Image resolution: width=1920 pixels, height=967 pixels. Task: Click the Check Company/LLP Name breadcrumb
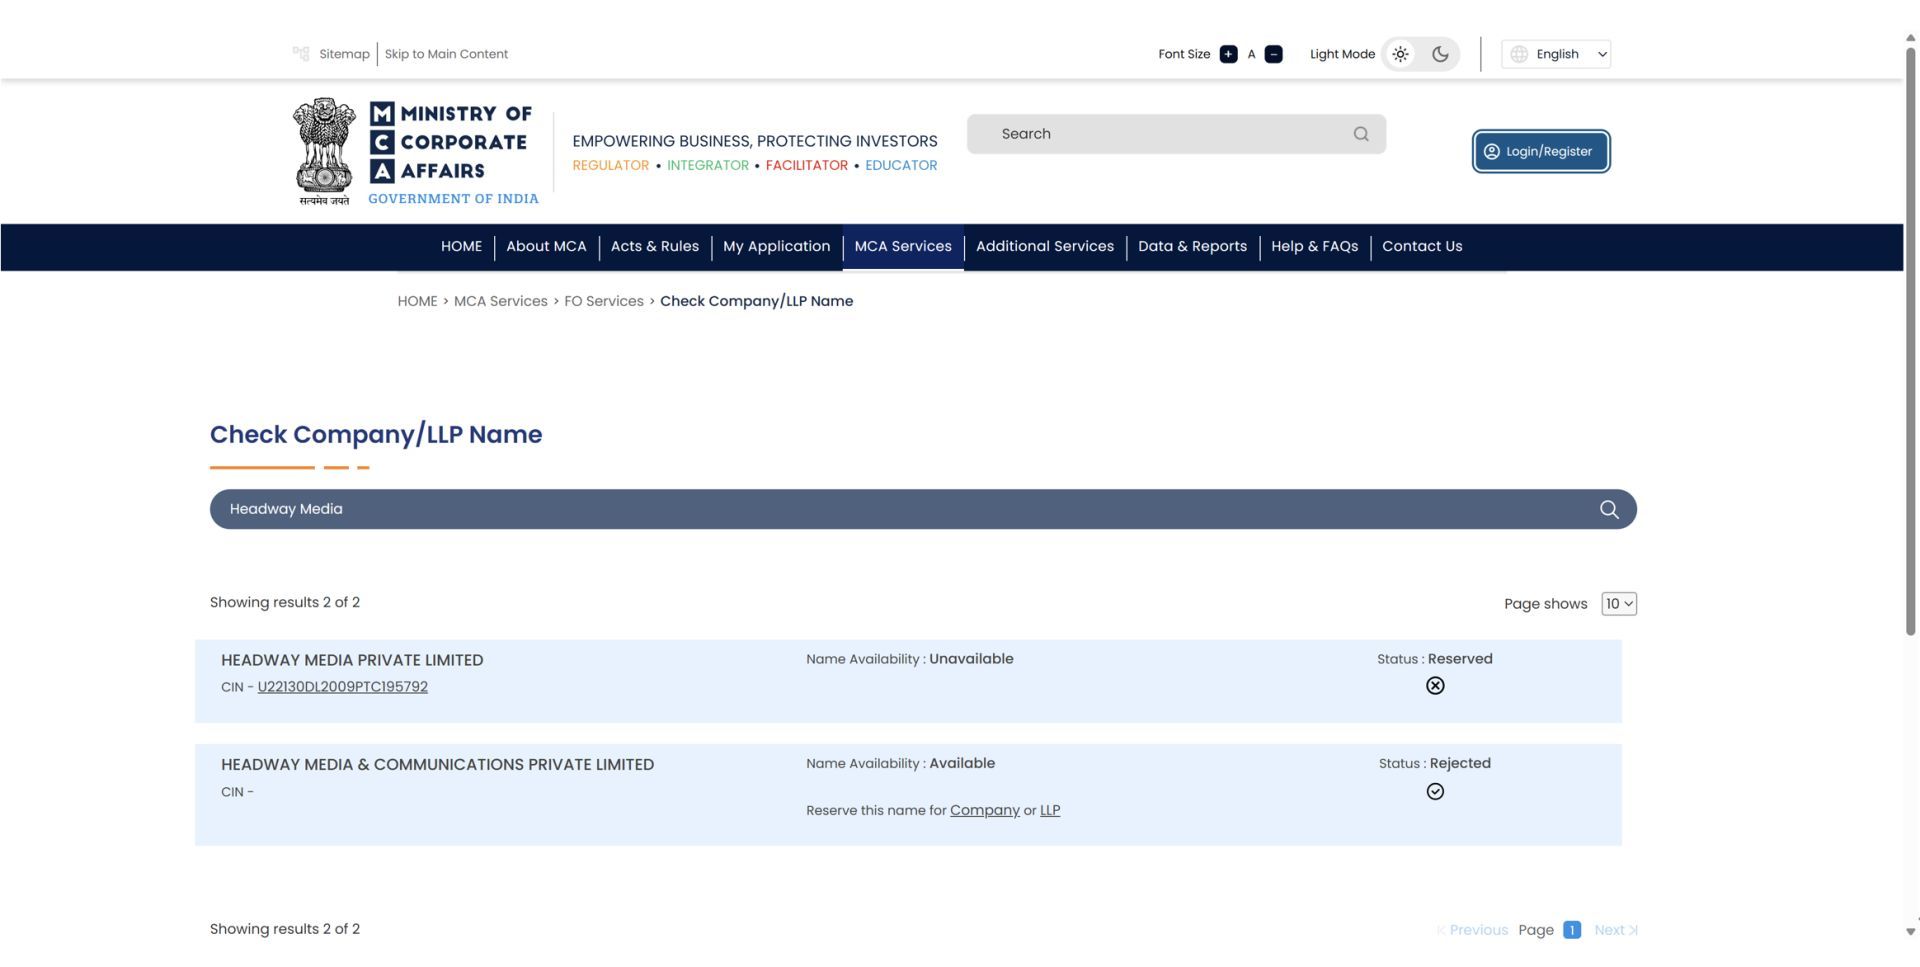point(756,301)
